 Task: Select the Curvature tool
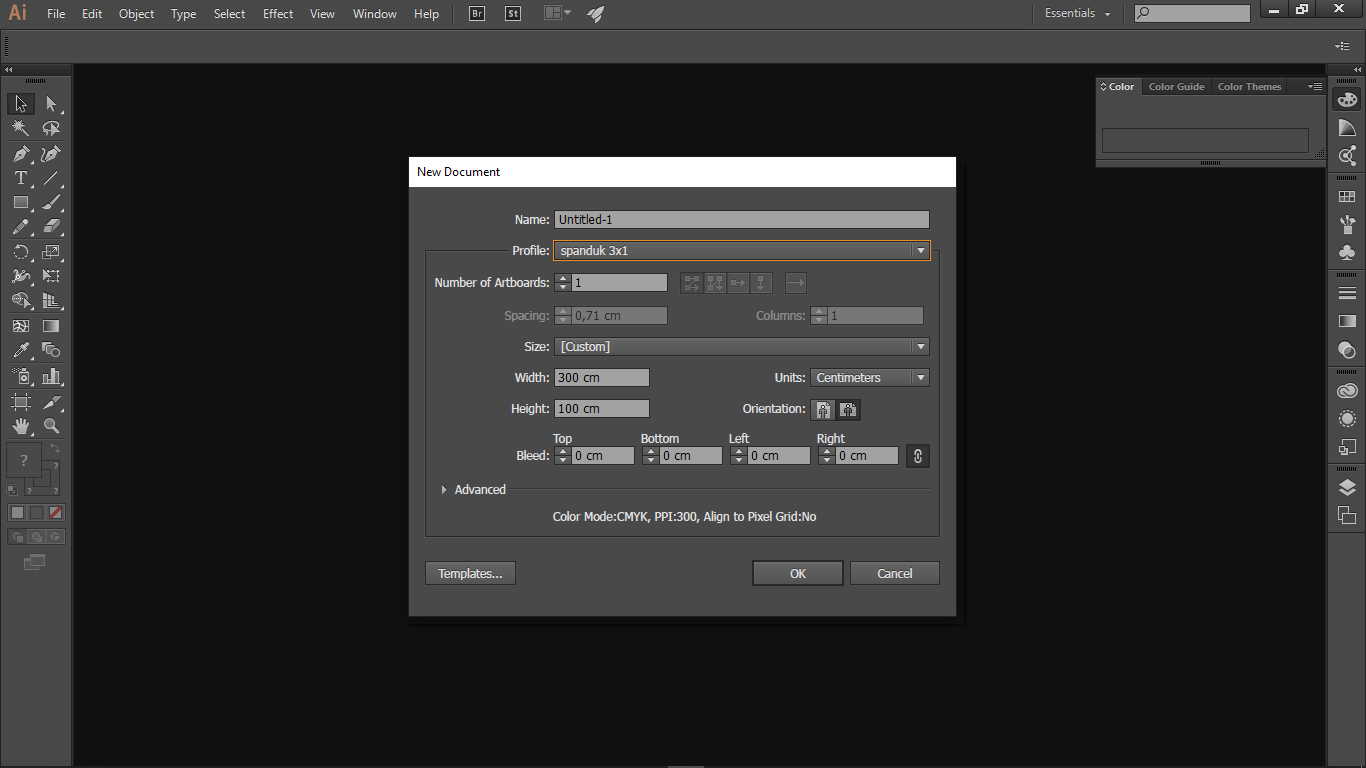pyautogui.click(x=51, y=154)
